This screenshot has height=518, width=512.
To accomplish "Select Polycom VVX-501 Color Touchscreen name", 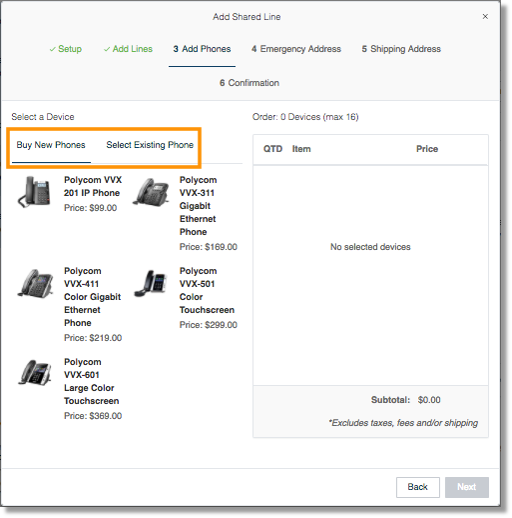I will (207, 290).
